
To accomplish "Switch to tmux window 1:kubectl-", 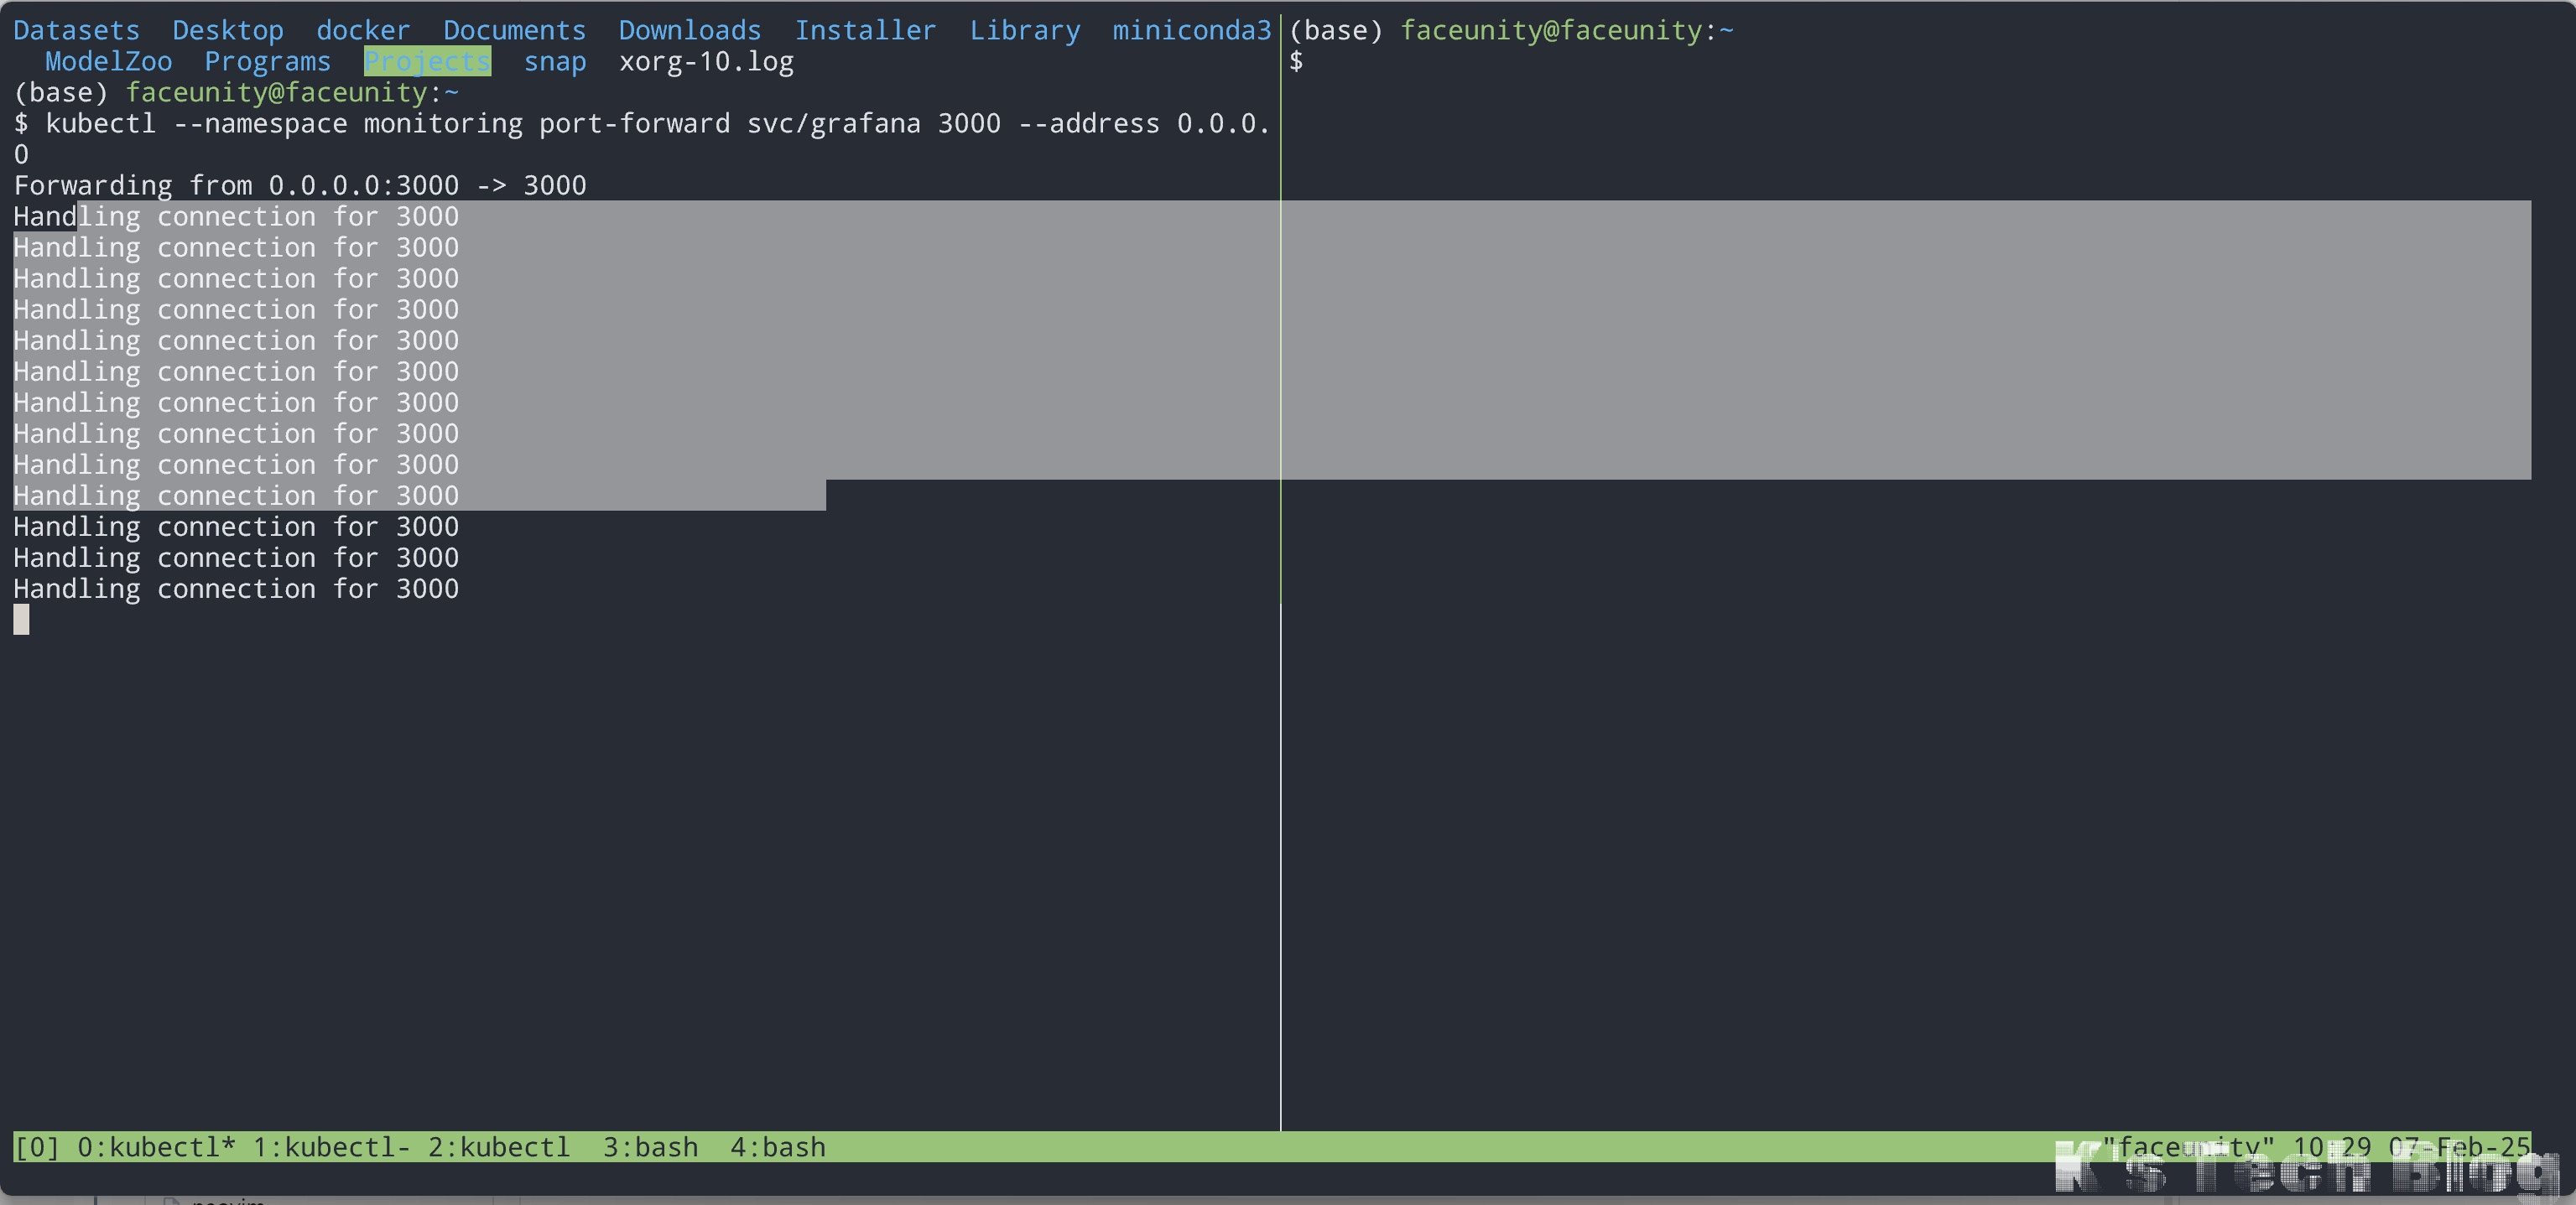I will coord(331,1147).
